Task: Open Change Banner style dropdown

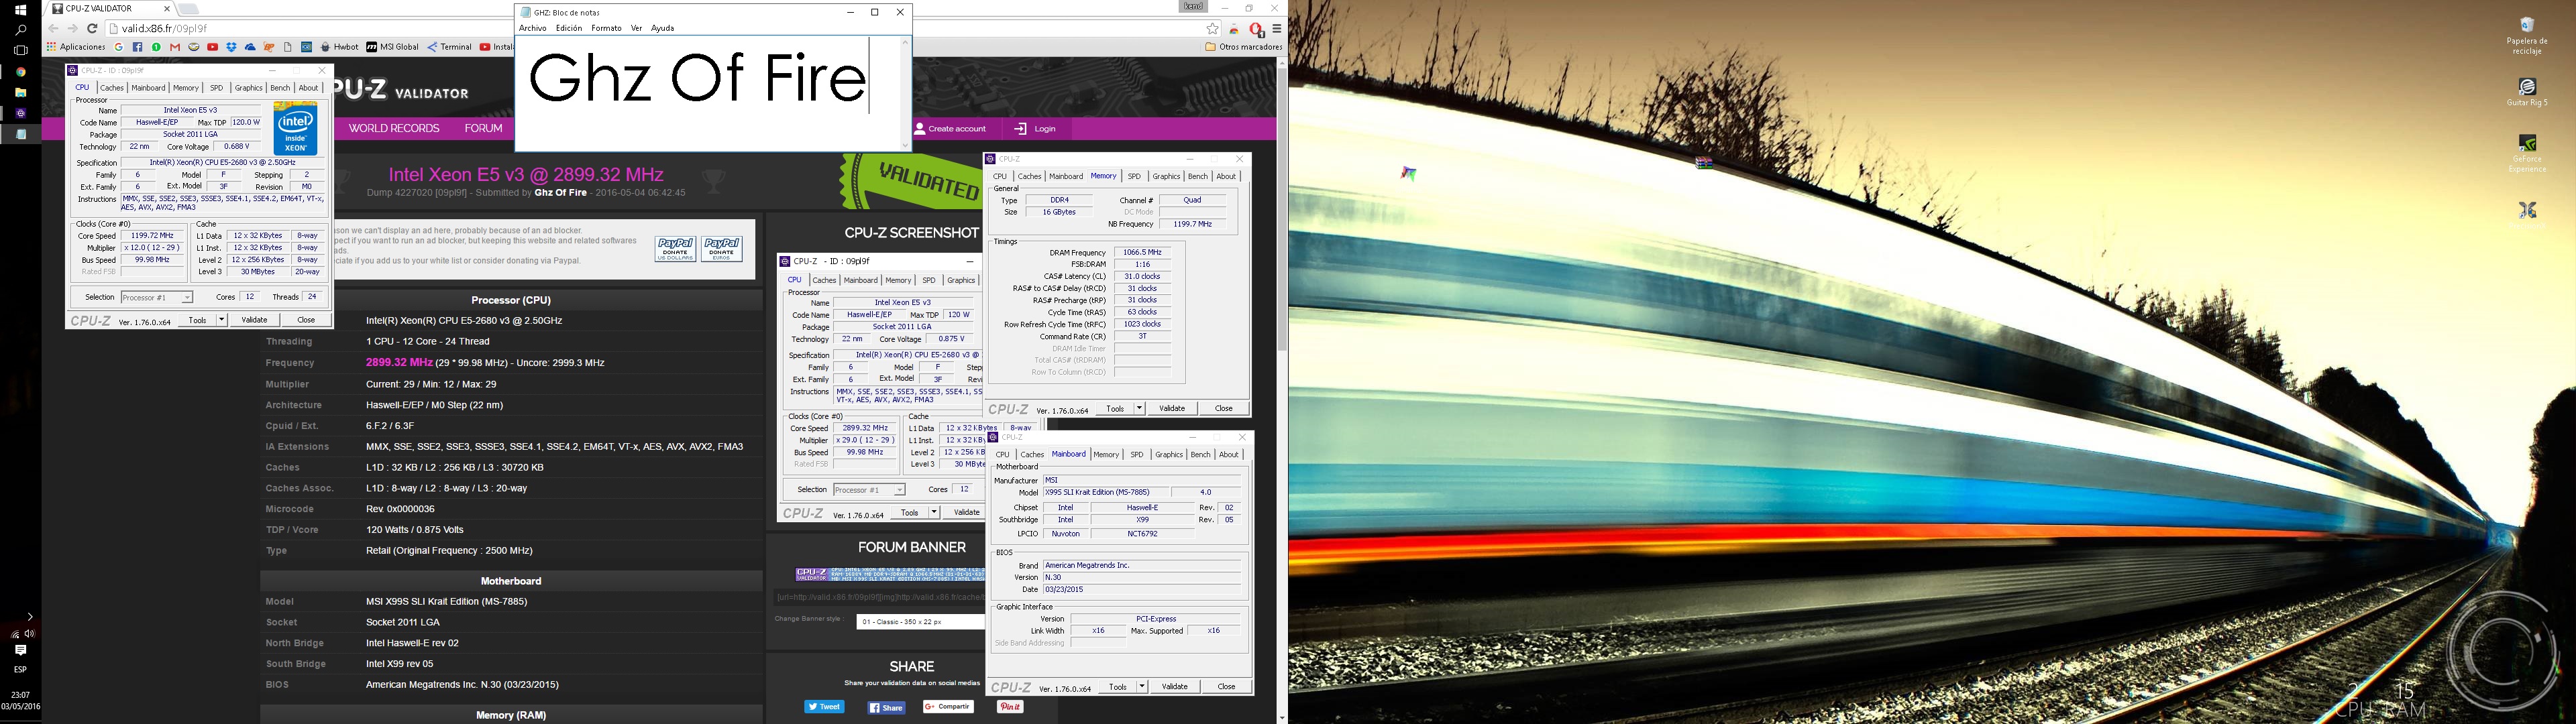Action: coord(920,622)
